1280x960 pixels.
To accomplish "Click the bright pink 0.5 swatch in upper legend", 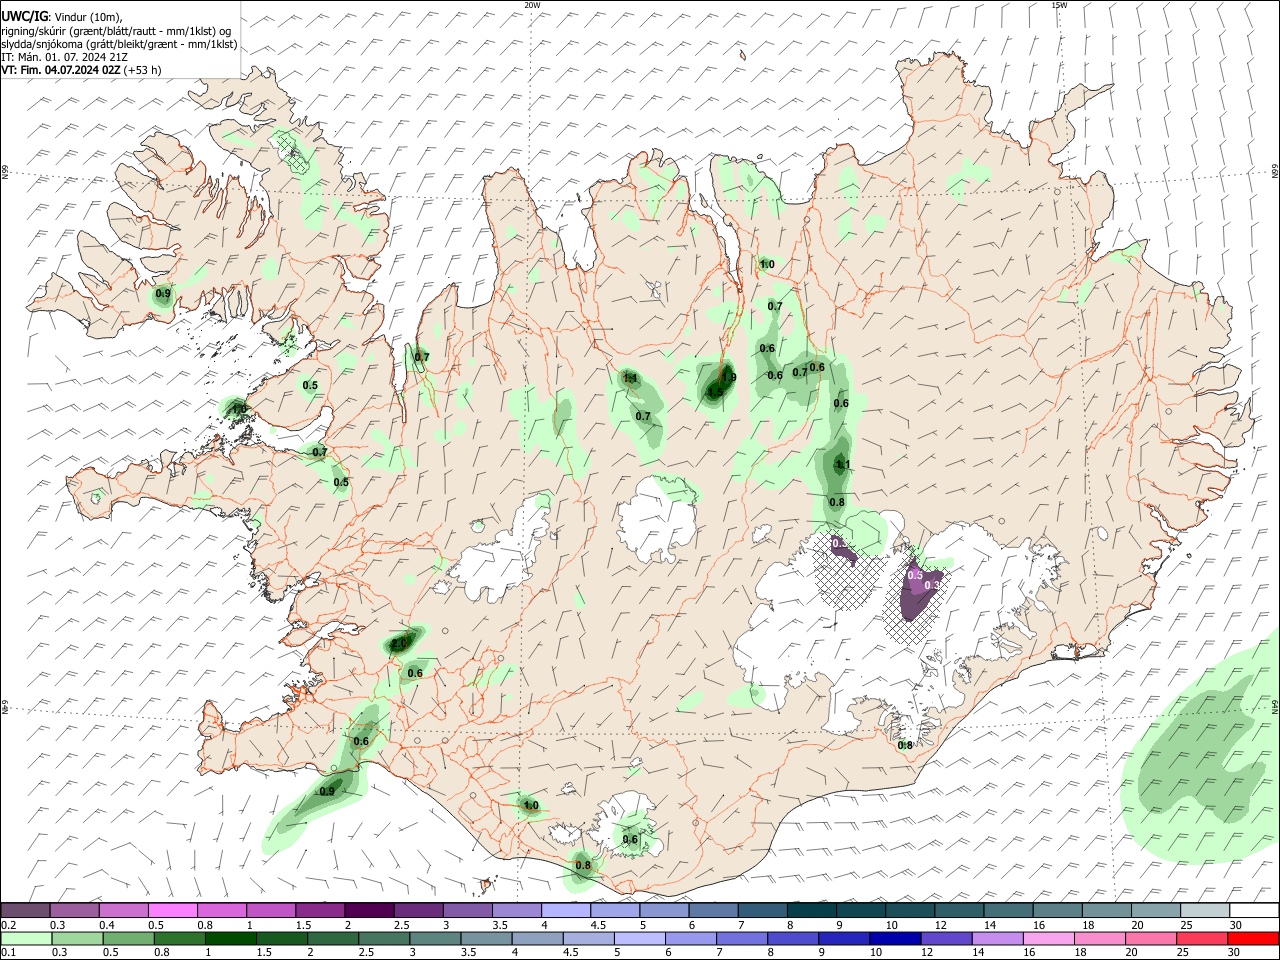I will (x=172, y=910).
